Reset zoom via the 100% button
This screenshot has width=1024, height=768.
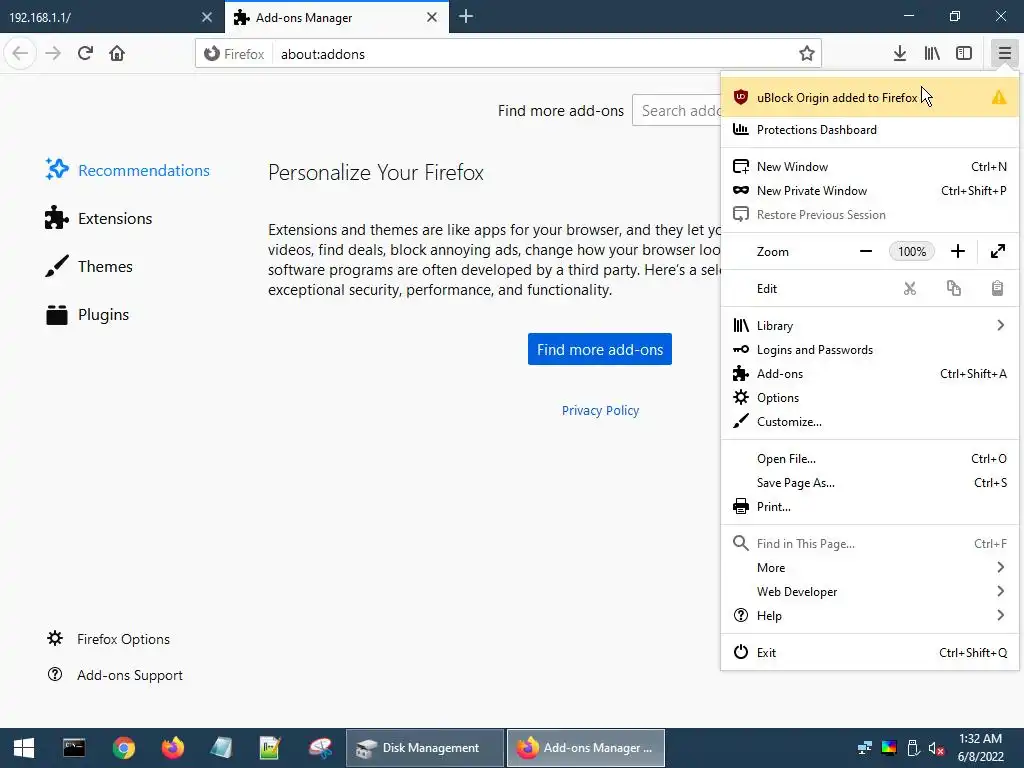tap(912, 251)
